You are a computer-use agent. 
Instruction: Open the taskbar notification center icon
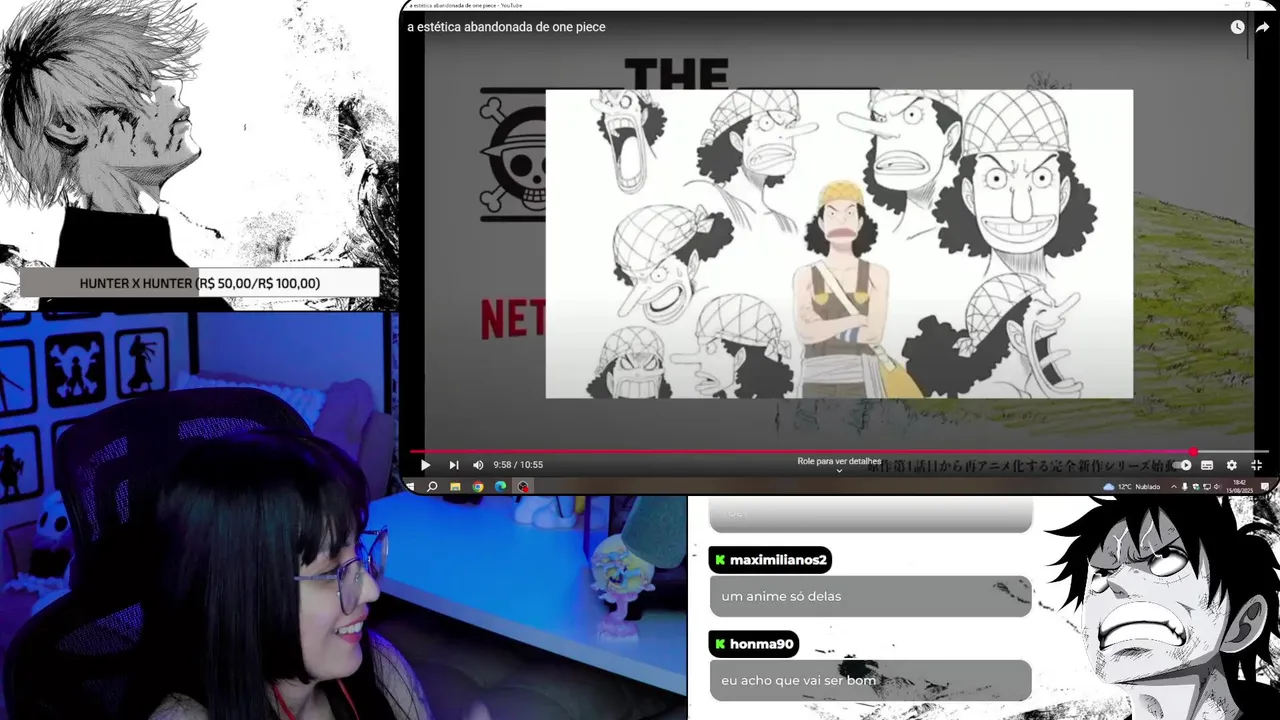(1265, 487)
